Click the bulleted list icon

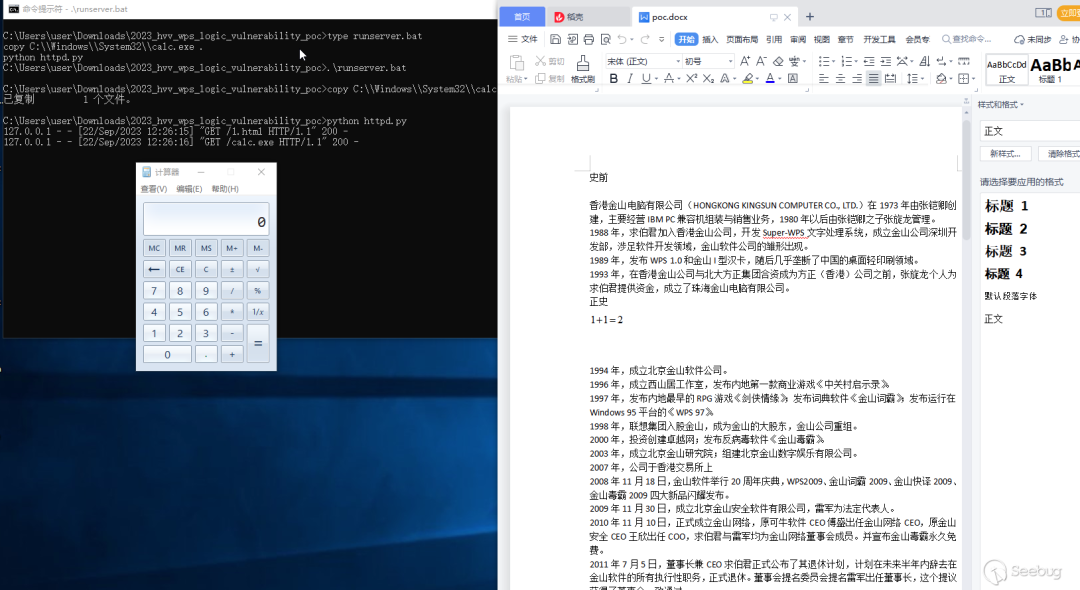(x=823, y=61)
